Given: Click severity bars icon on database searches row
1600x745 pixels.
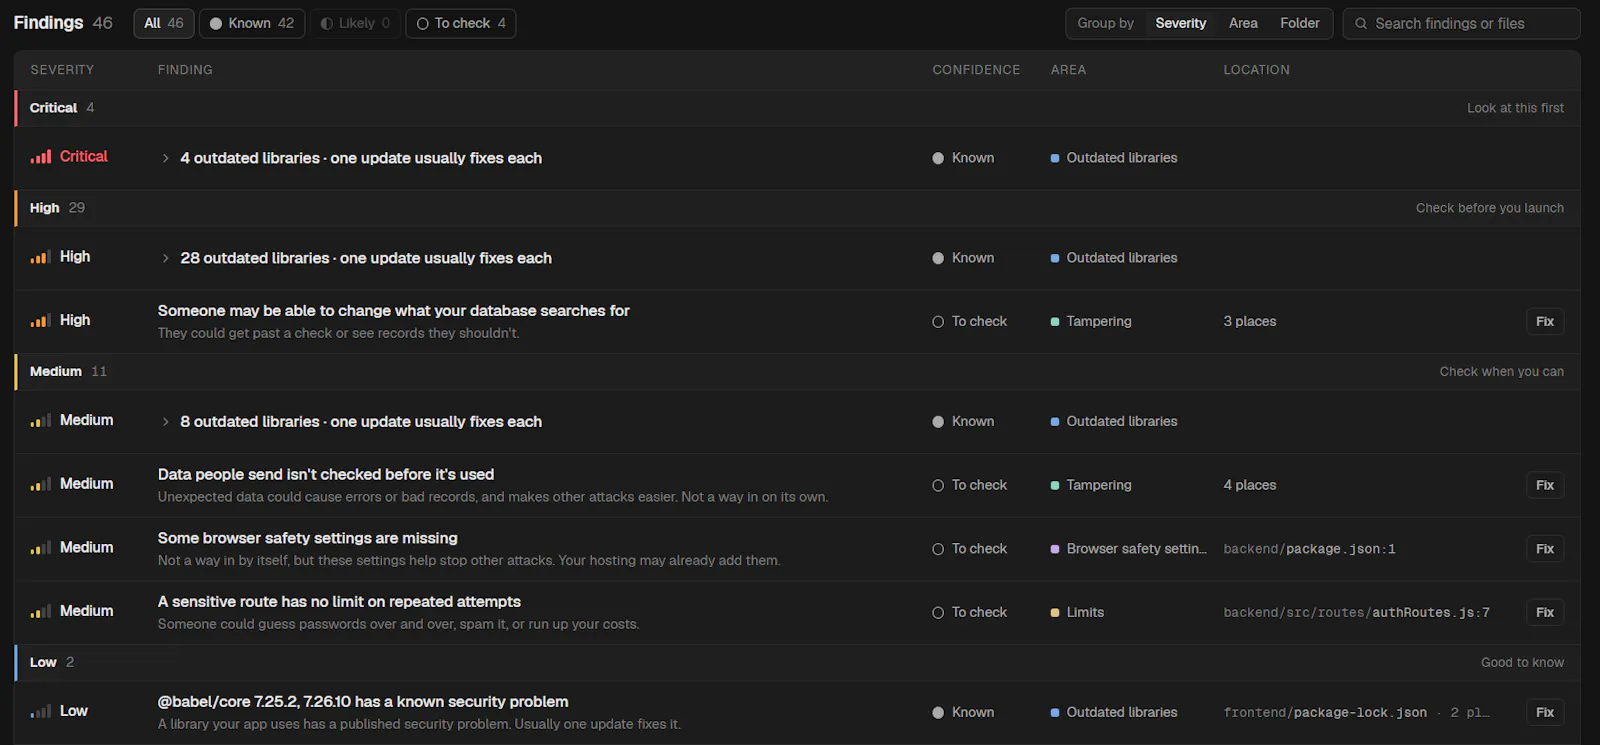Looking at the screenshot, I should (41, 321).
